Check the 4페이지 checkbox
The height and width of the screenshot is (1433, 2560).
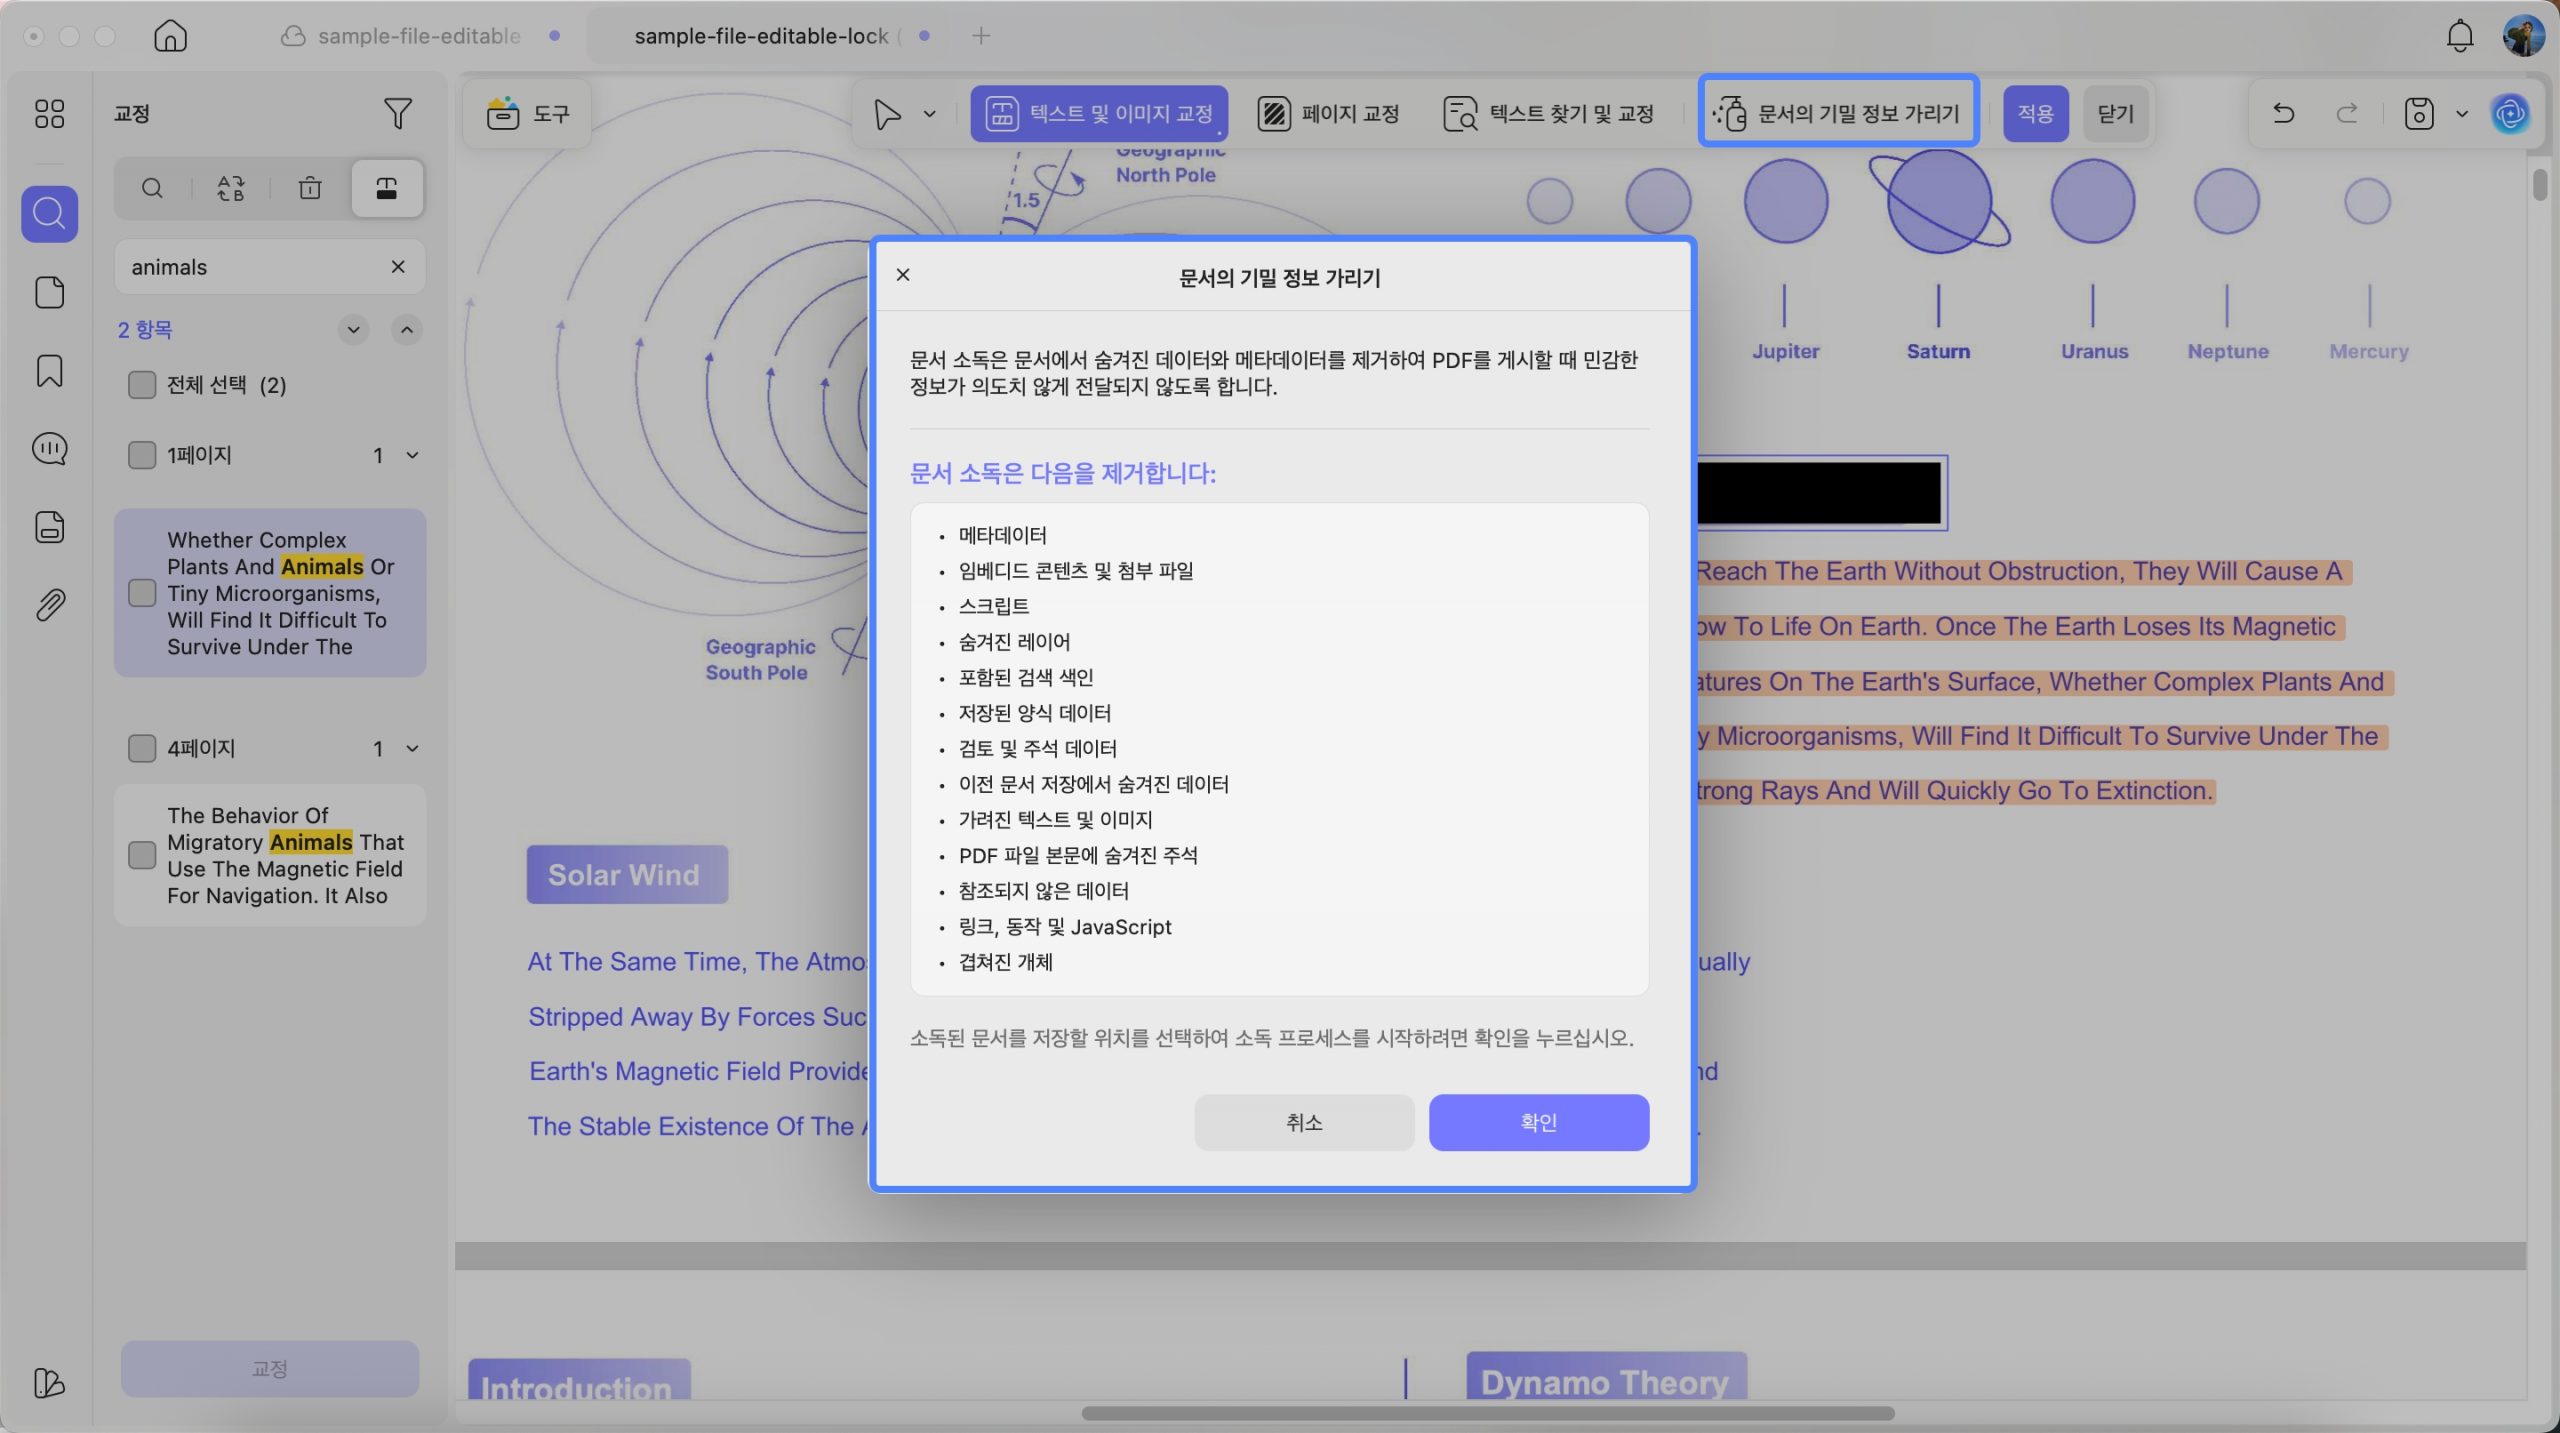coord(142,748)
